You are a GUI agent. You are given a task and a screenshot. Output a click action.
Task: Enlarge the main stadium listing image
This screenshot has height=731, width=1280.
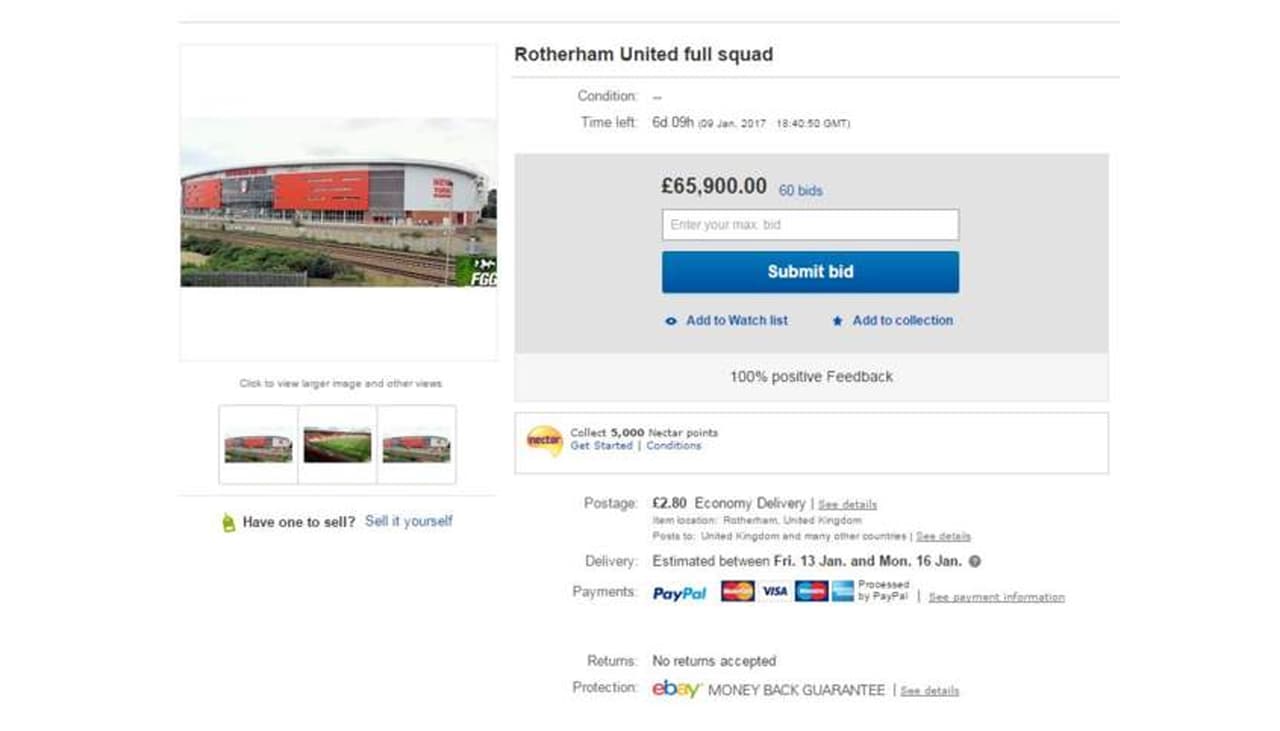(x=338, y=203)
